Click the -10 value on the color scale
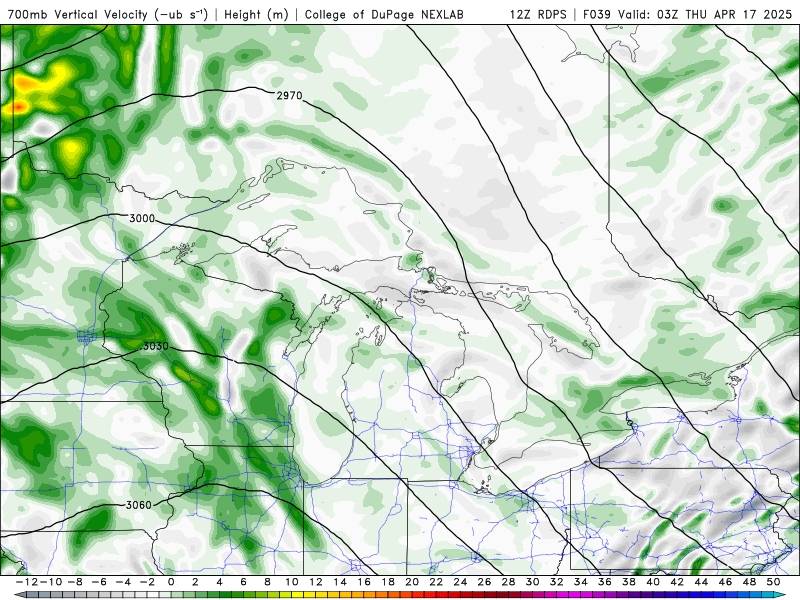 click(51, 582)
